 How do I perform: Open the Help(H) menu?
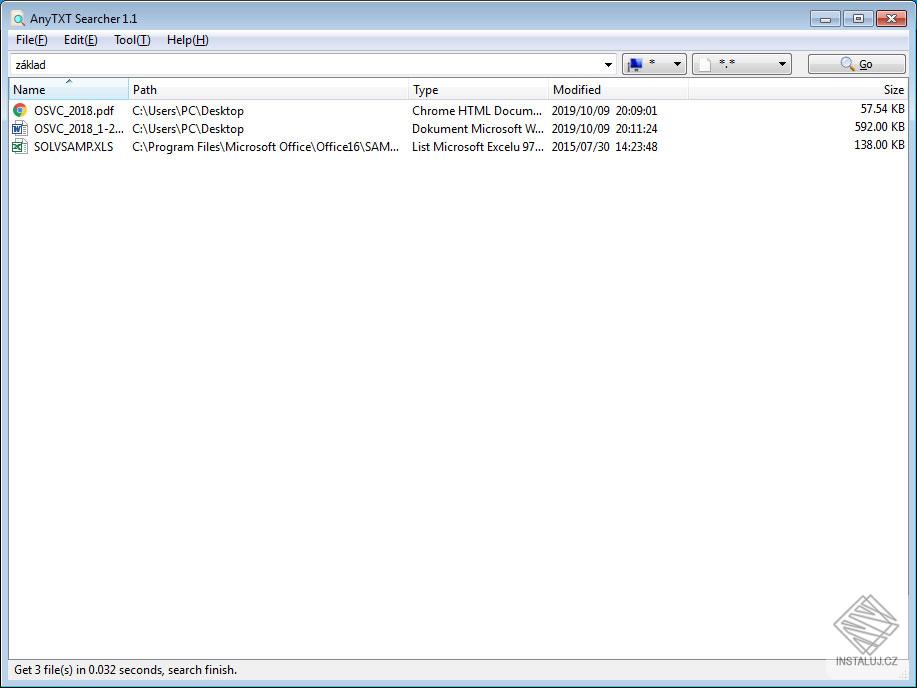(x=188, y=40)
